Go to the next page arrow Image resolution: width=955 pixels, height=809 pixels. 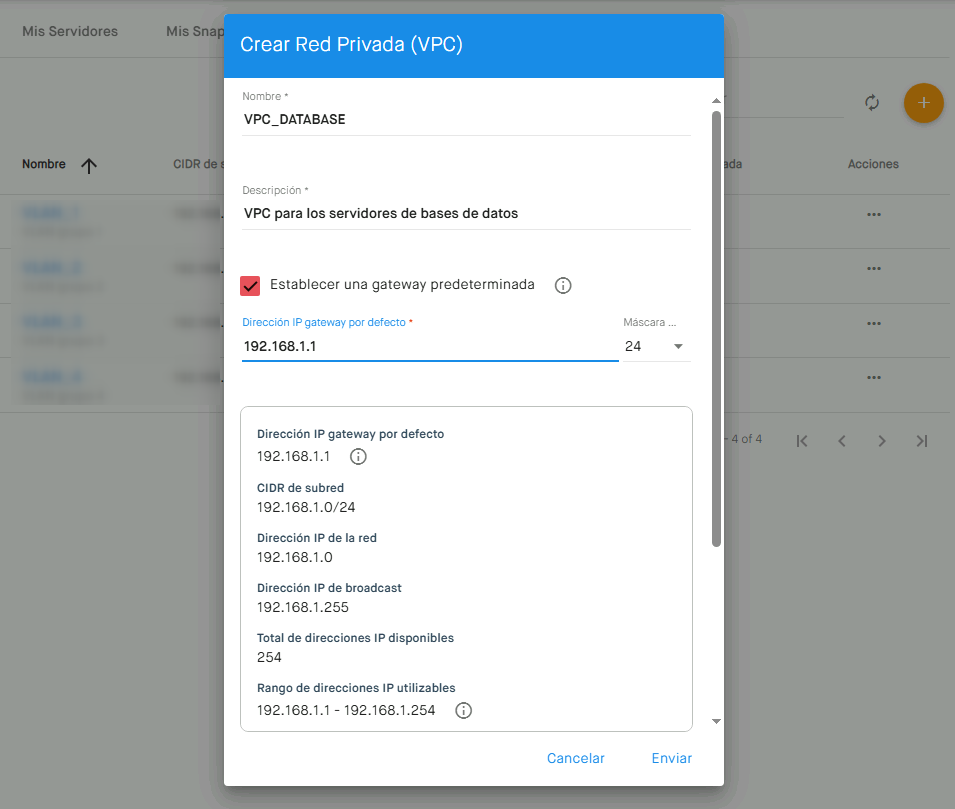pyautogui.click(x=881, y=441)
